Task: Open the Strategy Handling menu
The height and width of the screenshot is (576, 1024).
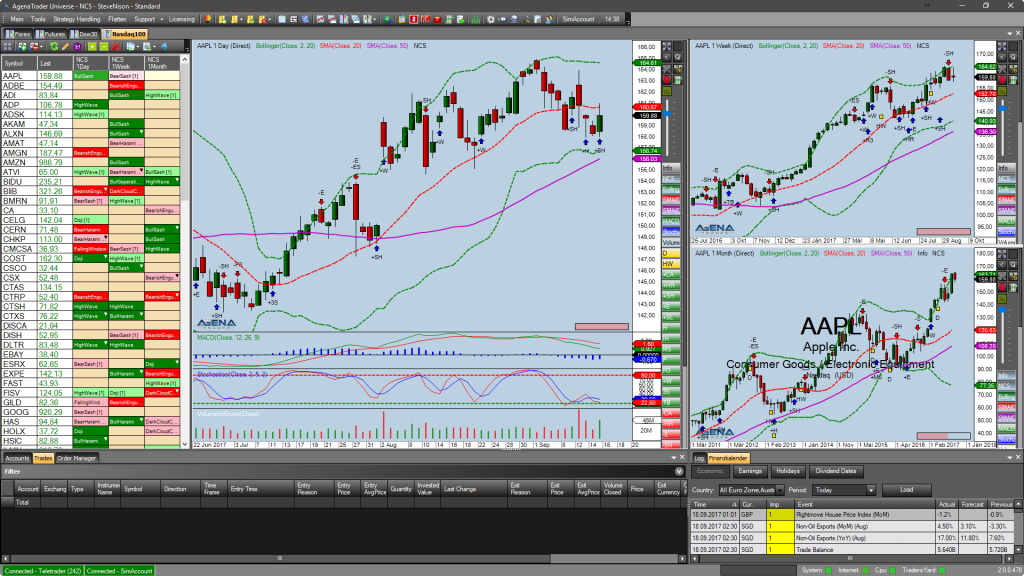Action: pyautogui.click(x=76, y=19)
